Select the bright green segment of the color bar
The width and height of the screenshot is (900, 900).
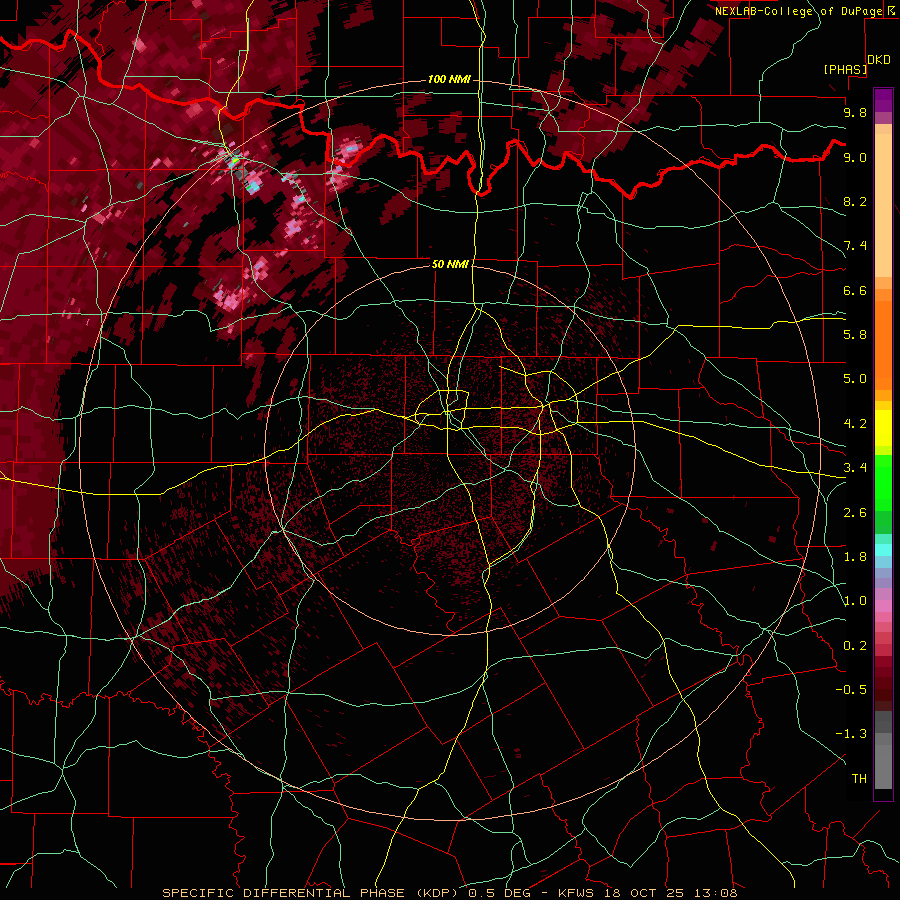click(x=883, y=483)
